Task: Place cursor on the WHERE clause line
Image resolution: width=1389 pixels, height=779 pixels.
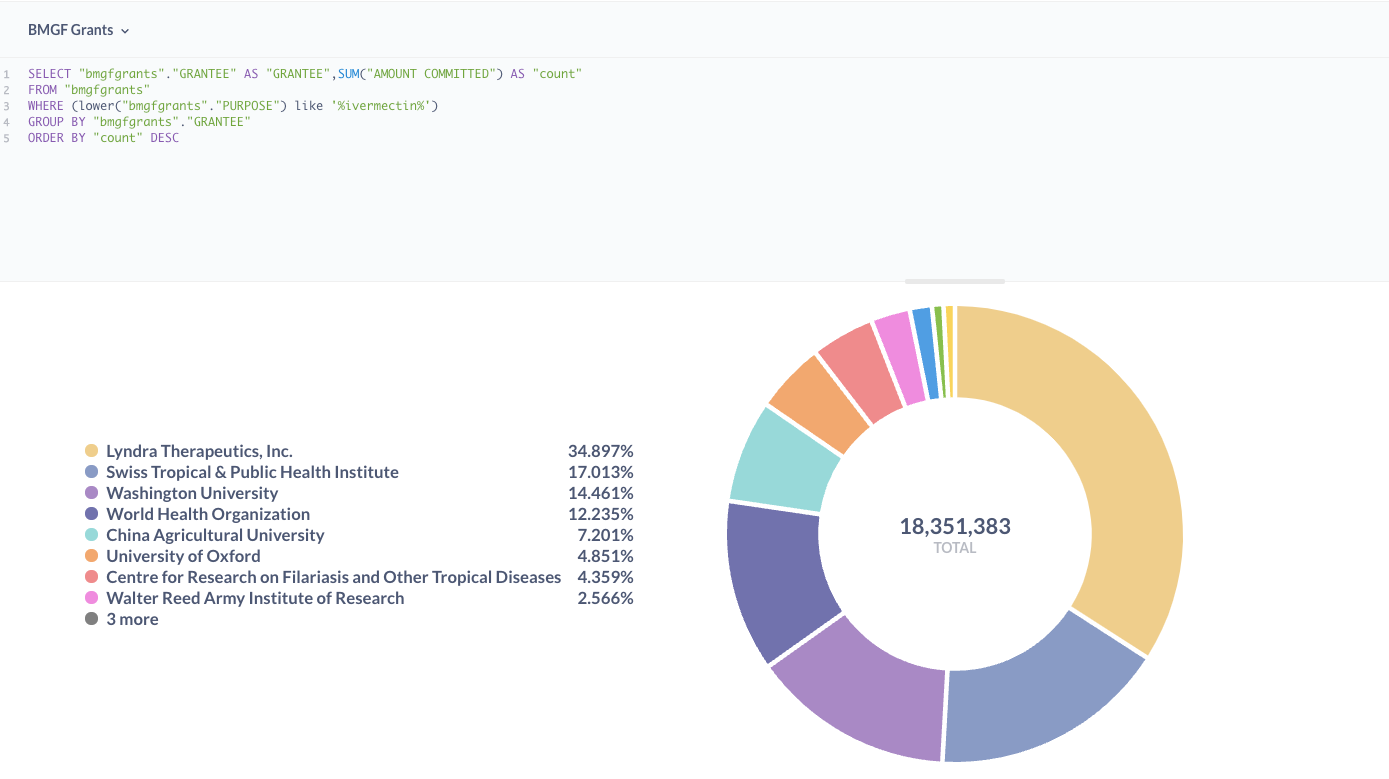Action: coord(232,106)
